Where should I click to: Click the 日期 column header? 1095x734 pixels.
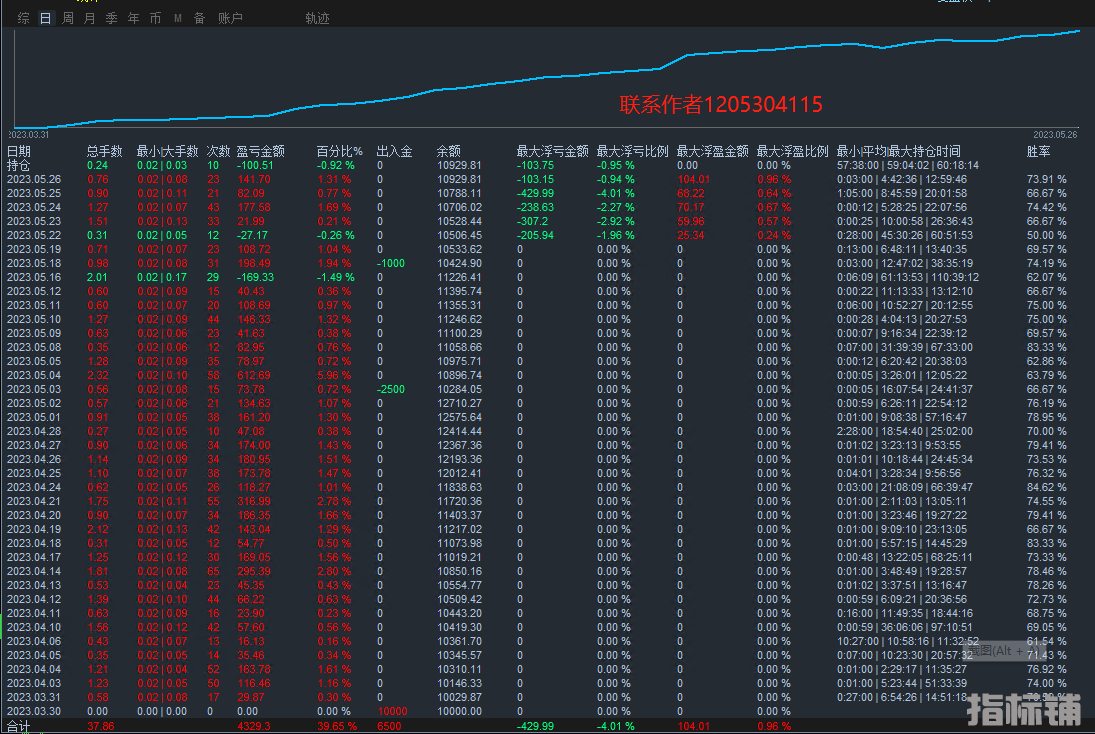(x=19, y=151)
